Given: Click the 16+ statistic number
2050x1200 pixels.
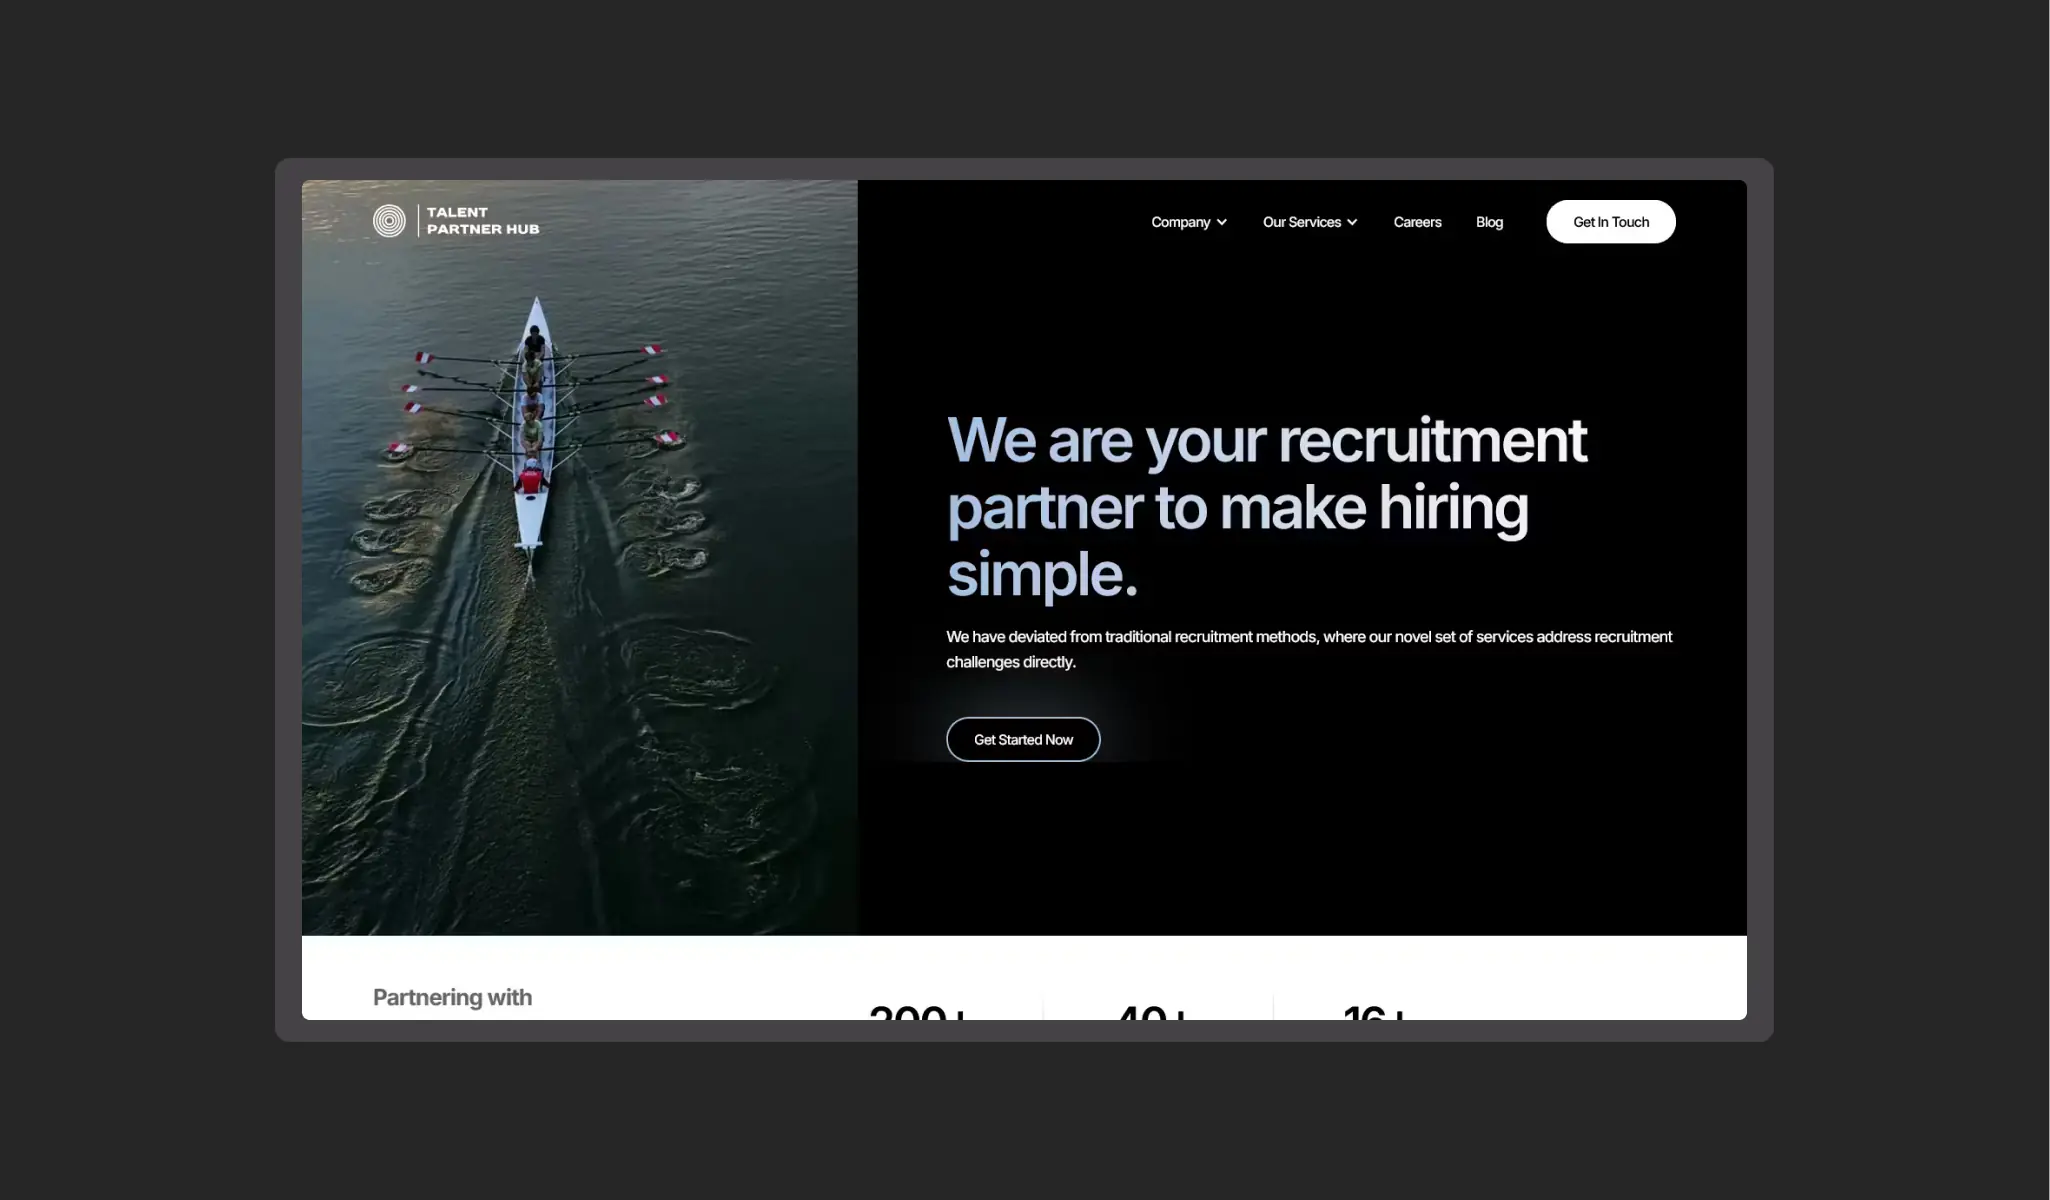Looking at the screenshot, I should pos(1374,1012).
